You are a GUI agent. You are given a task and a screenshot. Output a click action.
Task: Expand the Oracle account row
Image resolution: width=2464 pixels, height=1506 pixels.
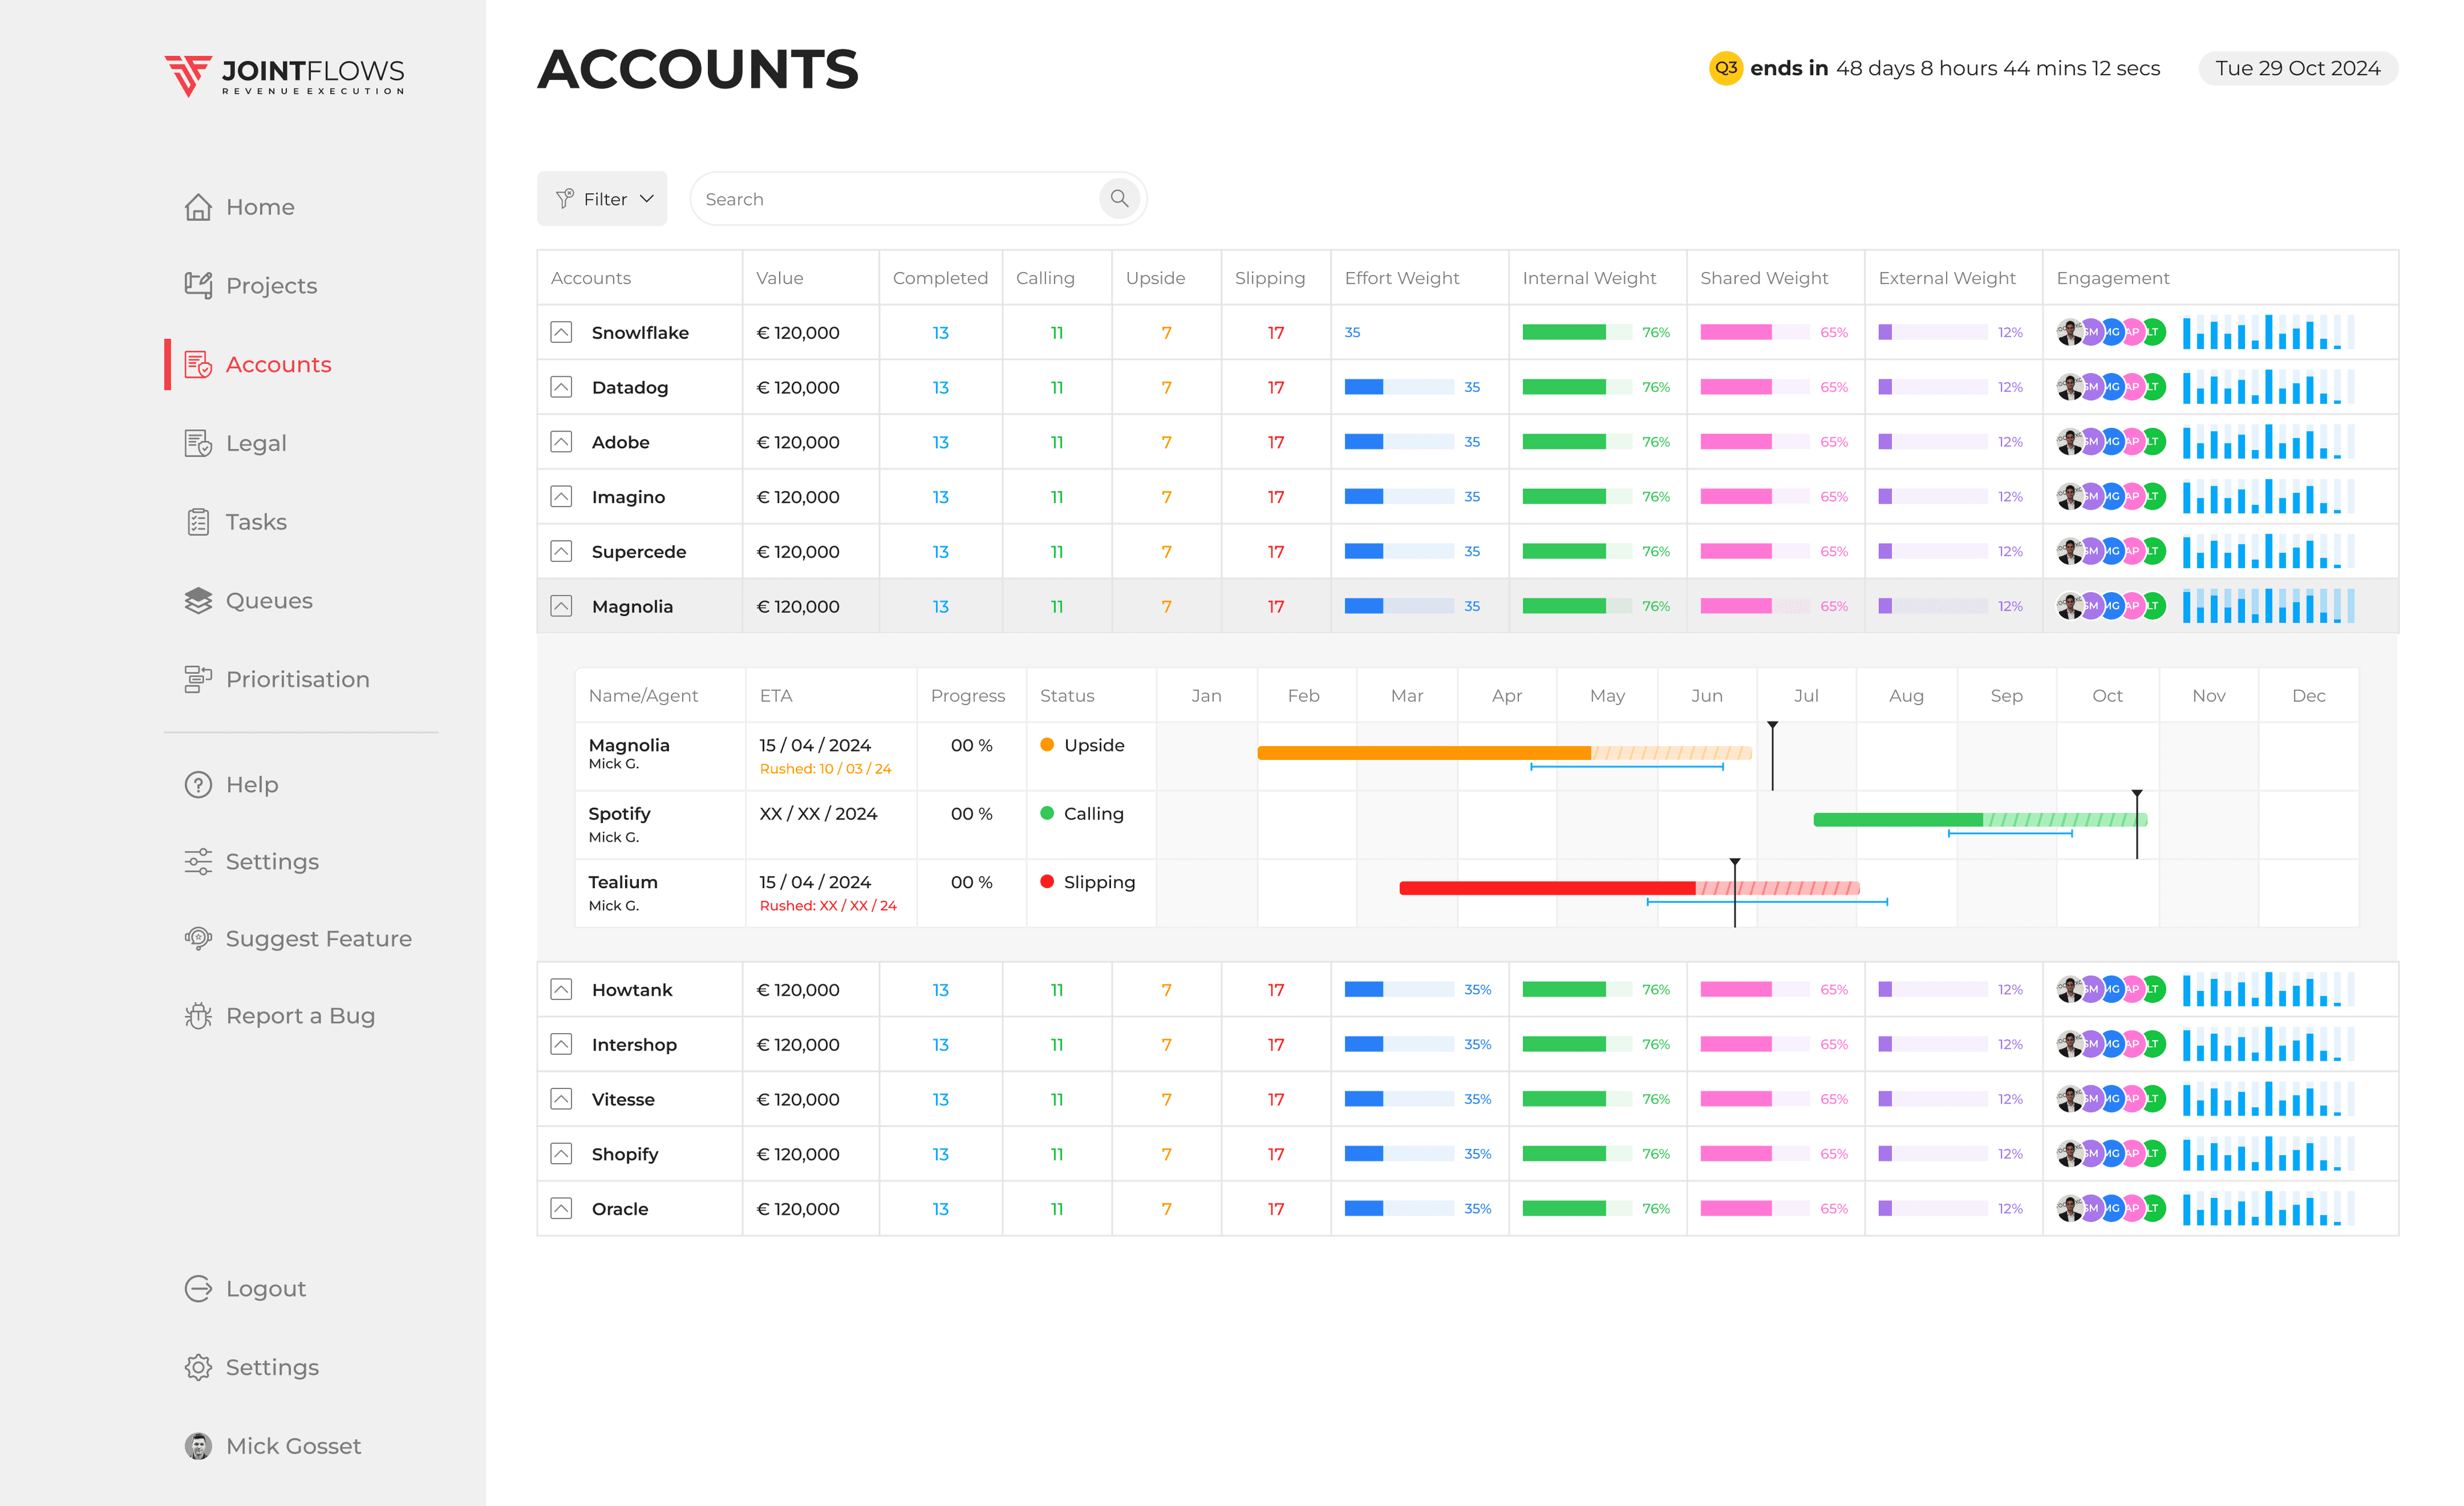[561, 1209]
